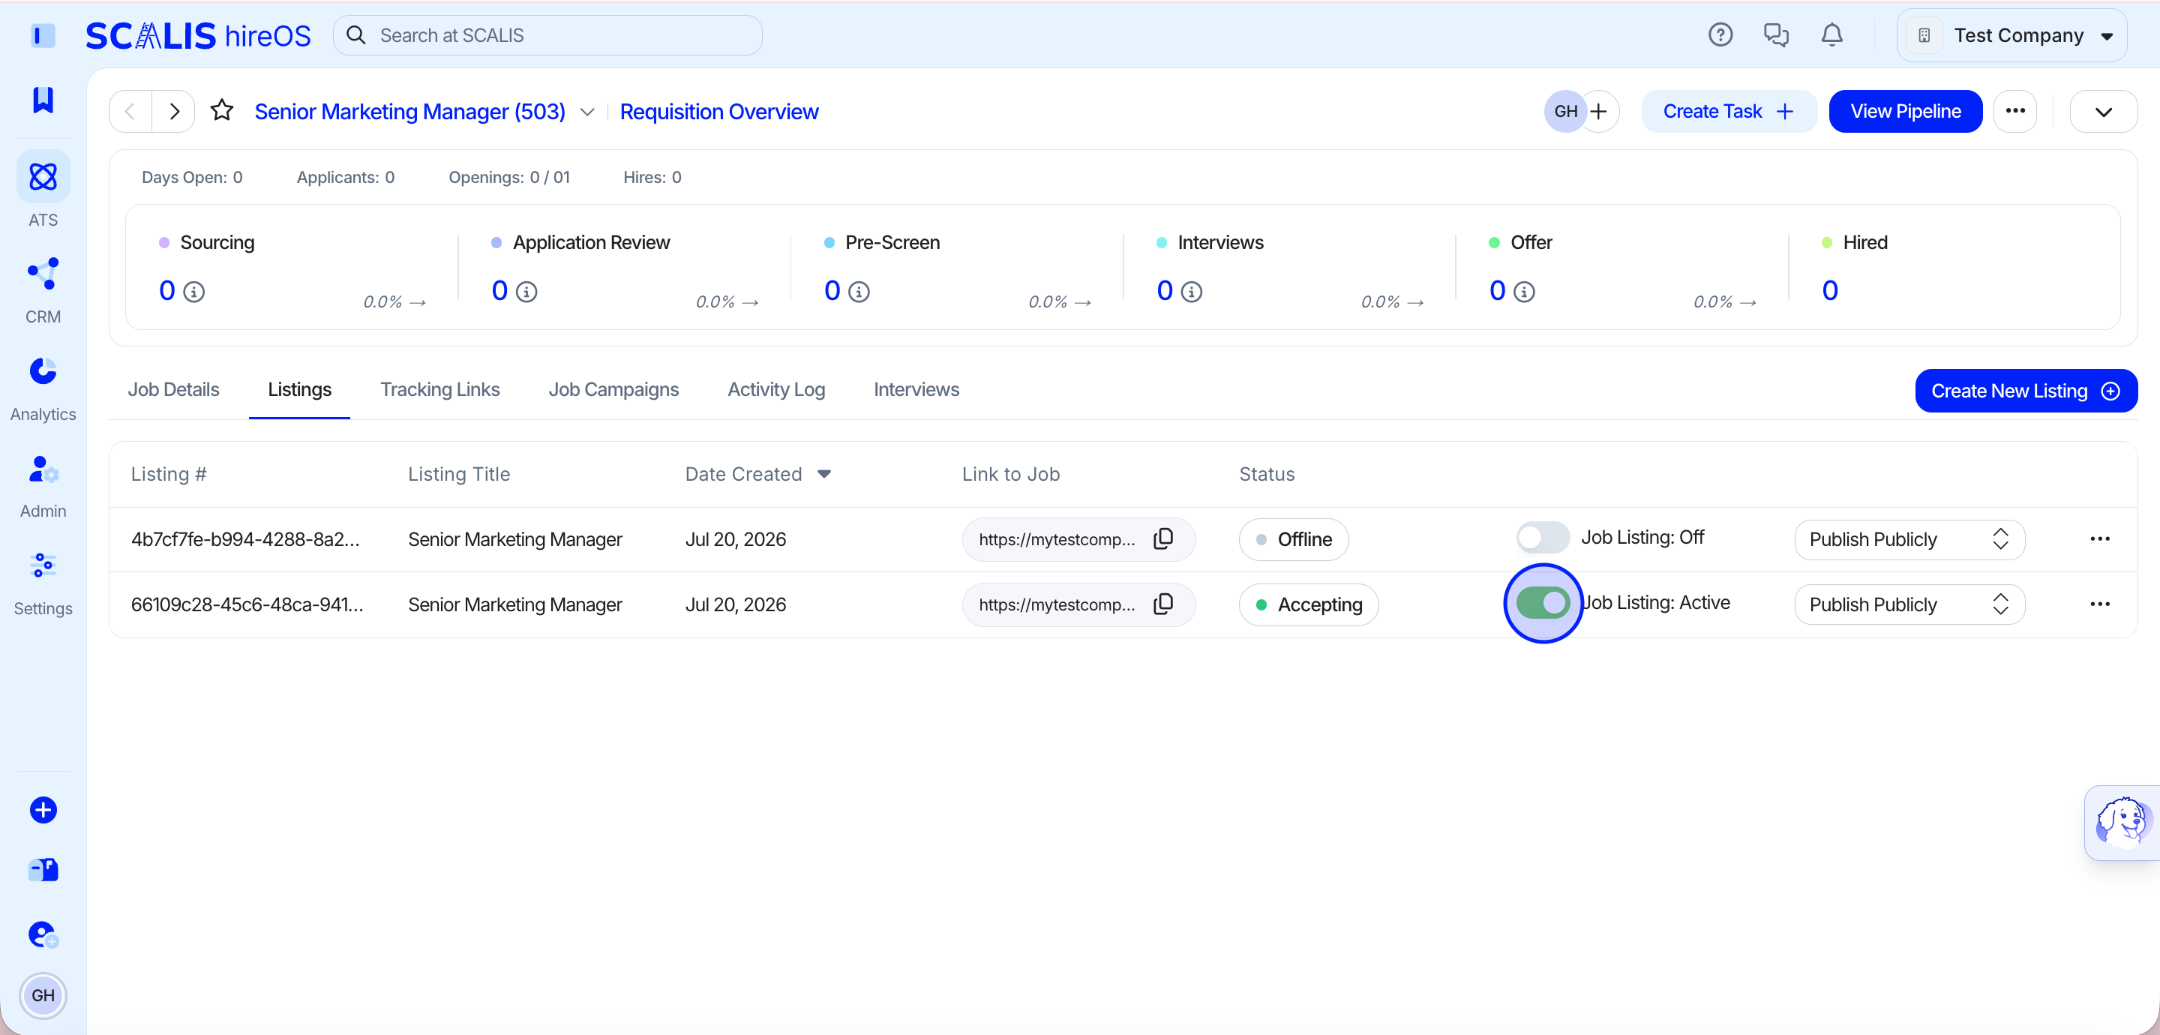Sort by Date Created arrow
The height and width of the screenshot is (1035, 2160).
[825, 474]
